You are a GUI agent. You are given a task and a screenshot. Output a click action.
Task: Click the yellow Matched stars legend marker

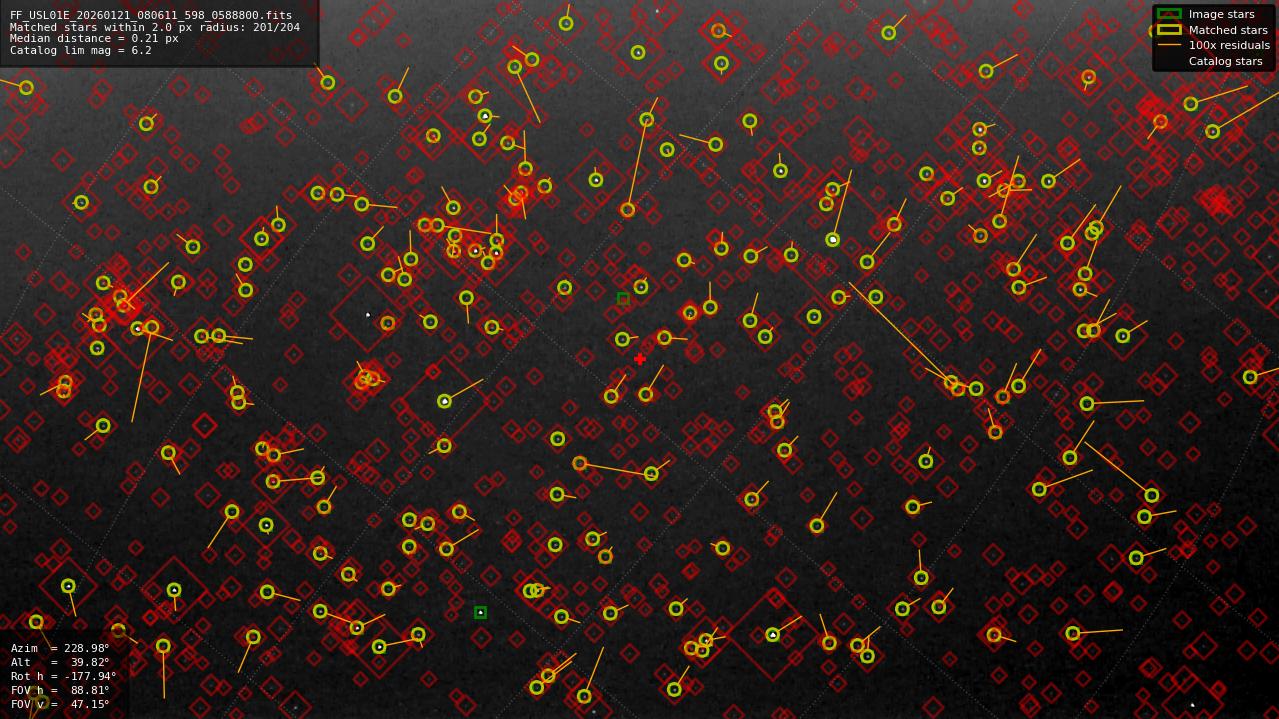point(1169,30)
